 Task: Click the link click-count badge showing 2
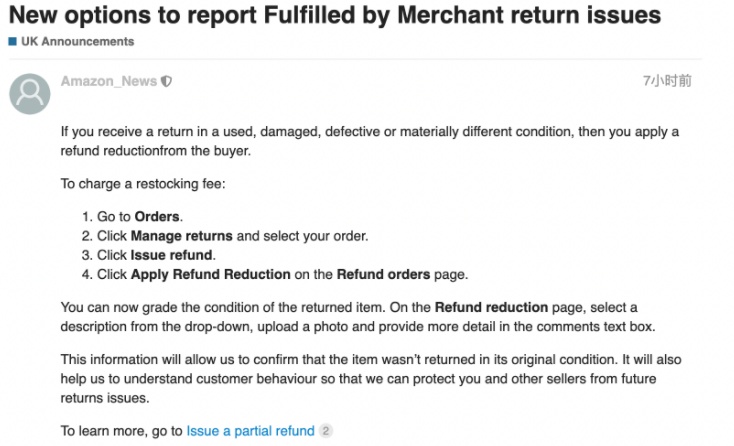click(x=325, y=431)
